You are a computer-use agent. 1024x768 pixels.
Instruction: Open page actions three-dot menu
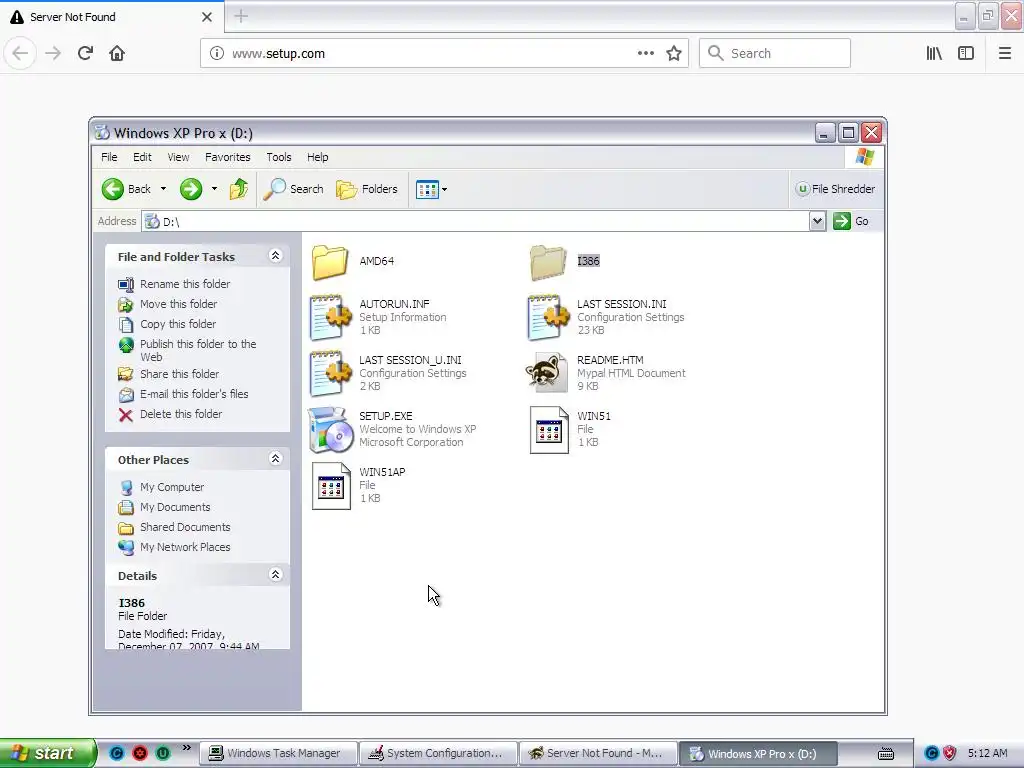[x=646, y=54]
